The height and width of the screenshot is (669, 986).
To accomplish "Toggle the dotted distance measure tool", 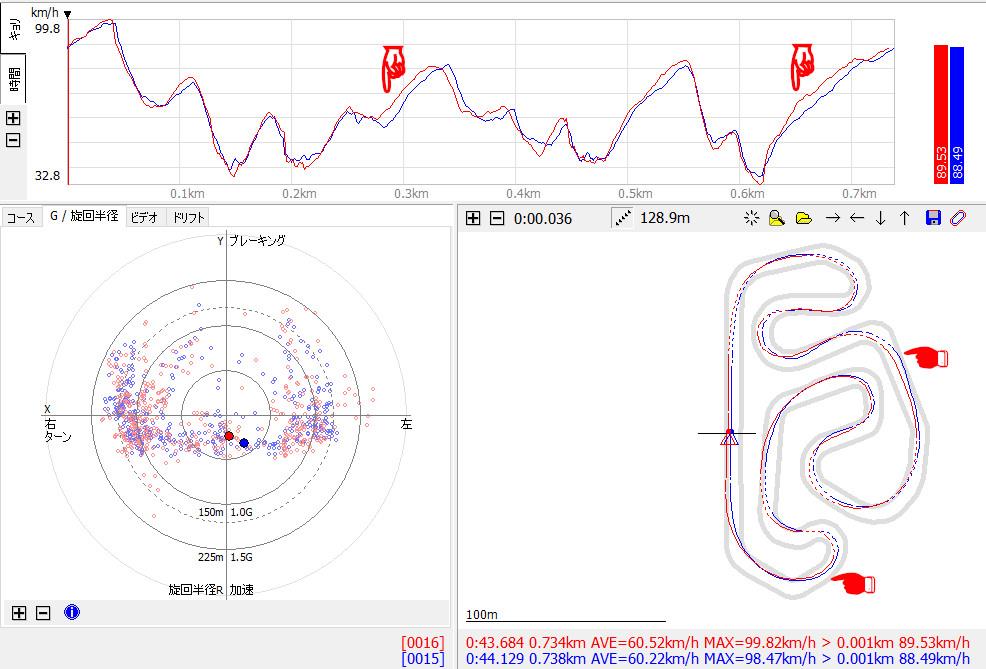I will 623,218.
